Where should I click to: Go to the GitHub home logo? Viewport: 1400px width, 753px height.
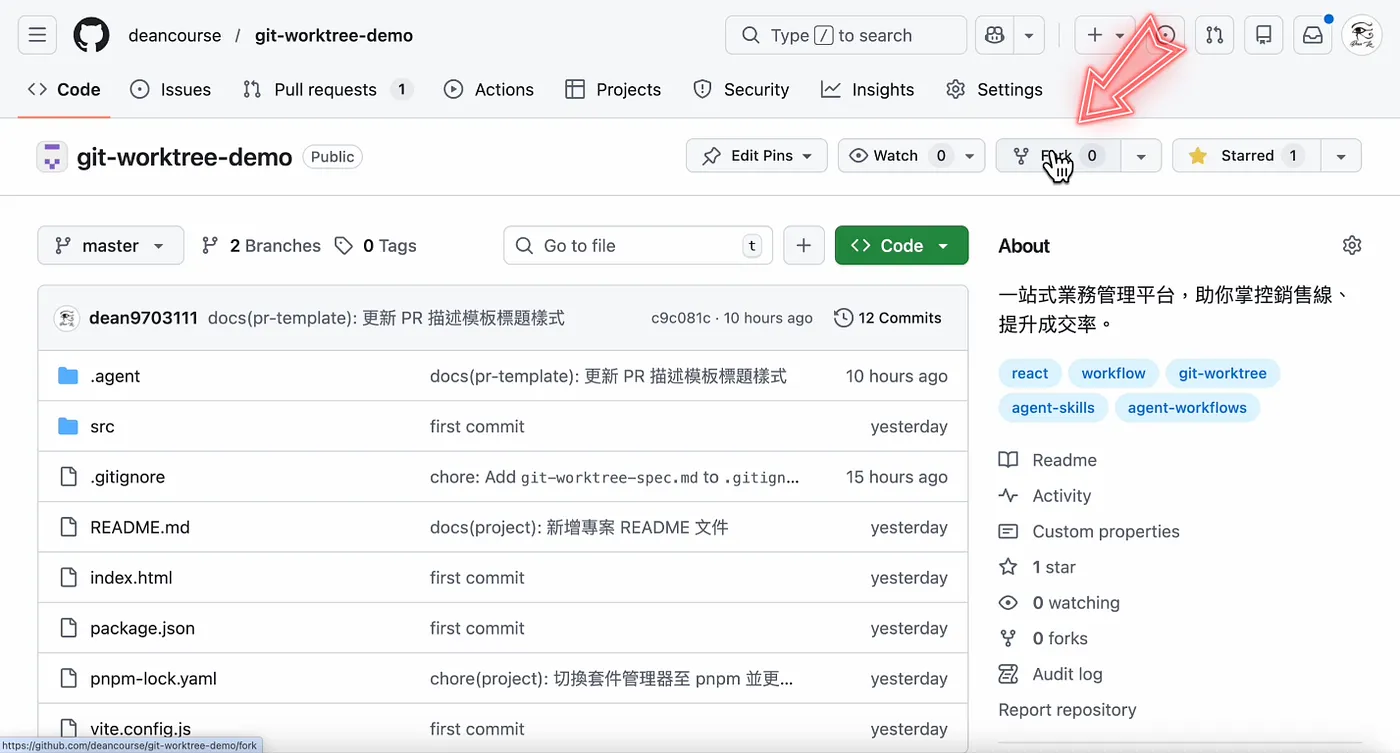[x=92, y=36]
